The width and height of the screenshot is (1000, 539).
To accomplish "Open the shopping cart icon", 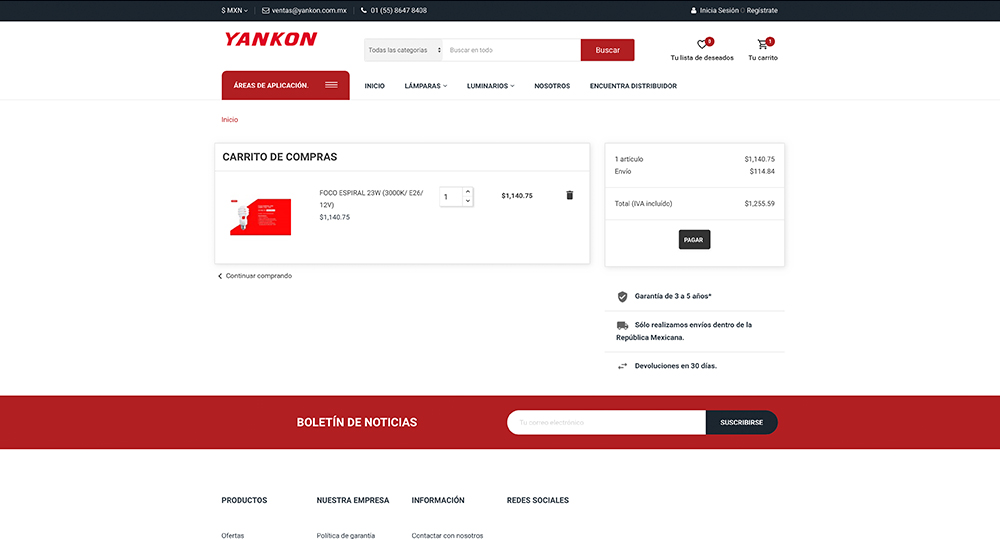I will pyautogui.click(x=763, y=45).
